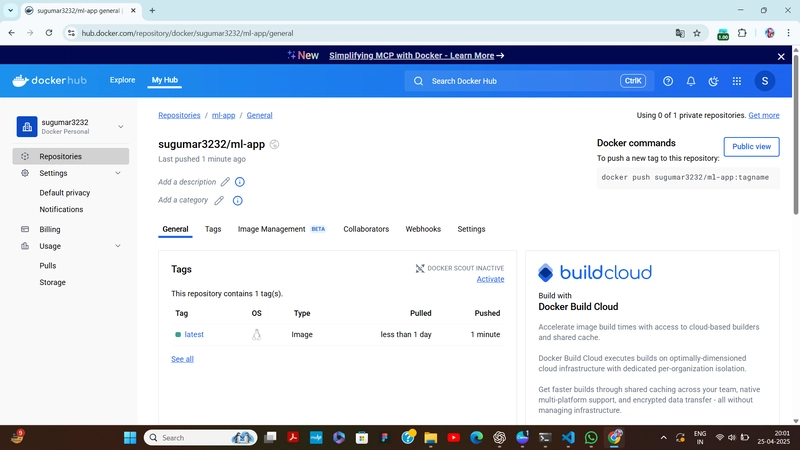Open the notifications bell icon
800x450 pixels.
(691, 81)
